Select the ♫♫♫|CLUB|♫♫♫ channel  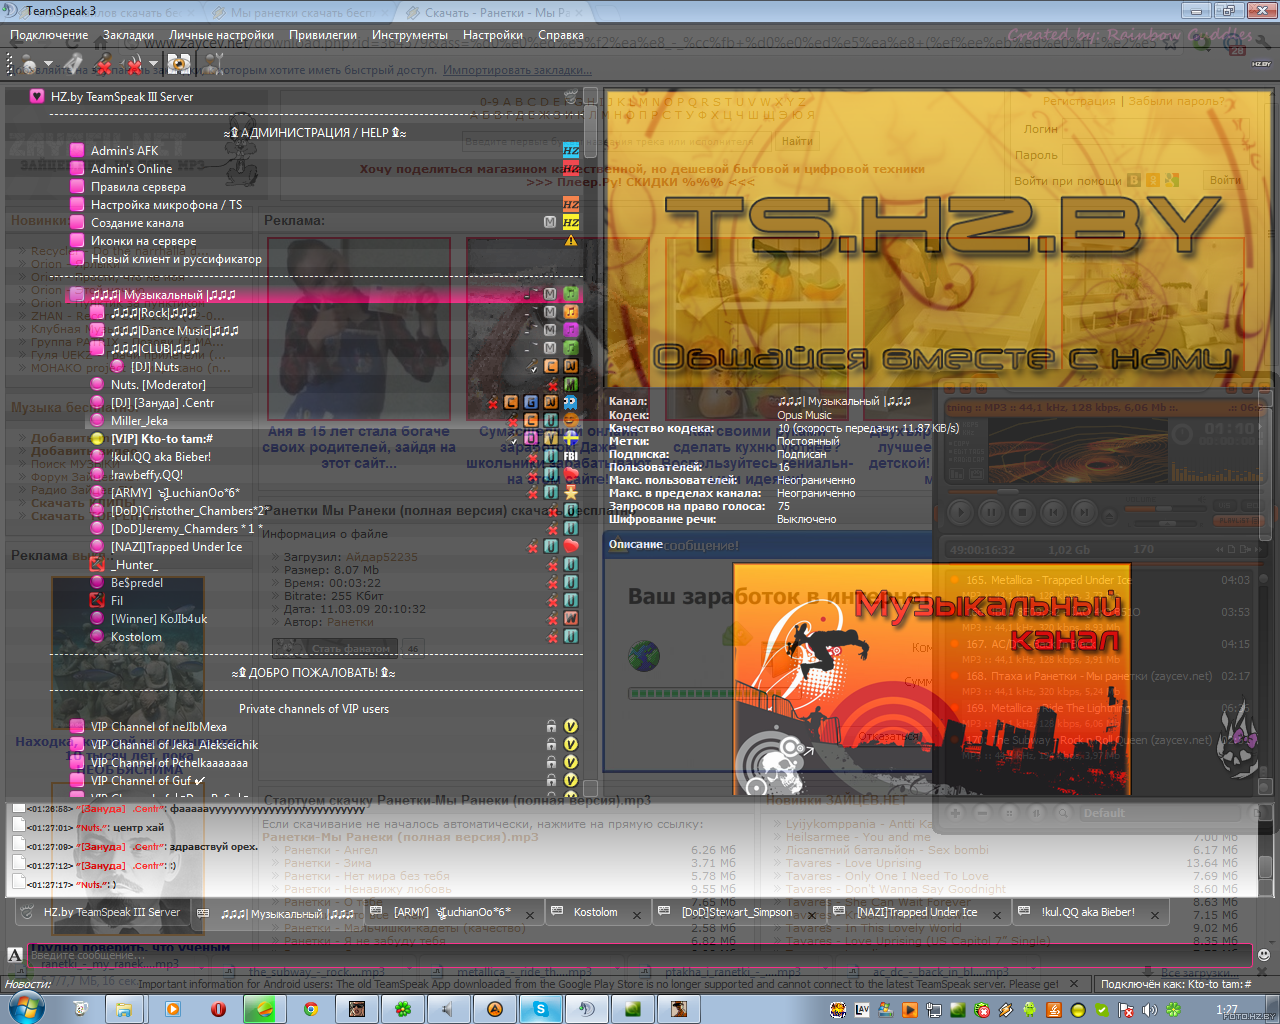pyautogui.click(x=155, y=349)
